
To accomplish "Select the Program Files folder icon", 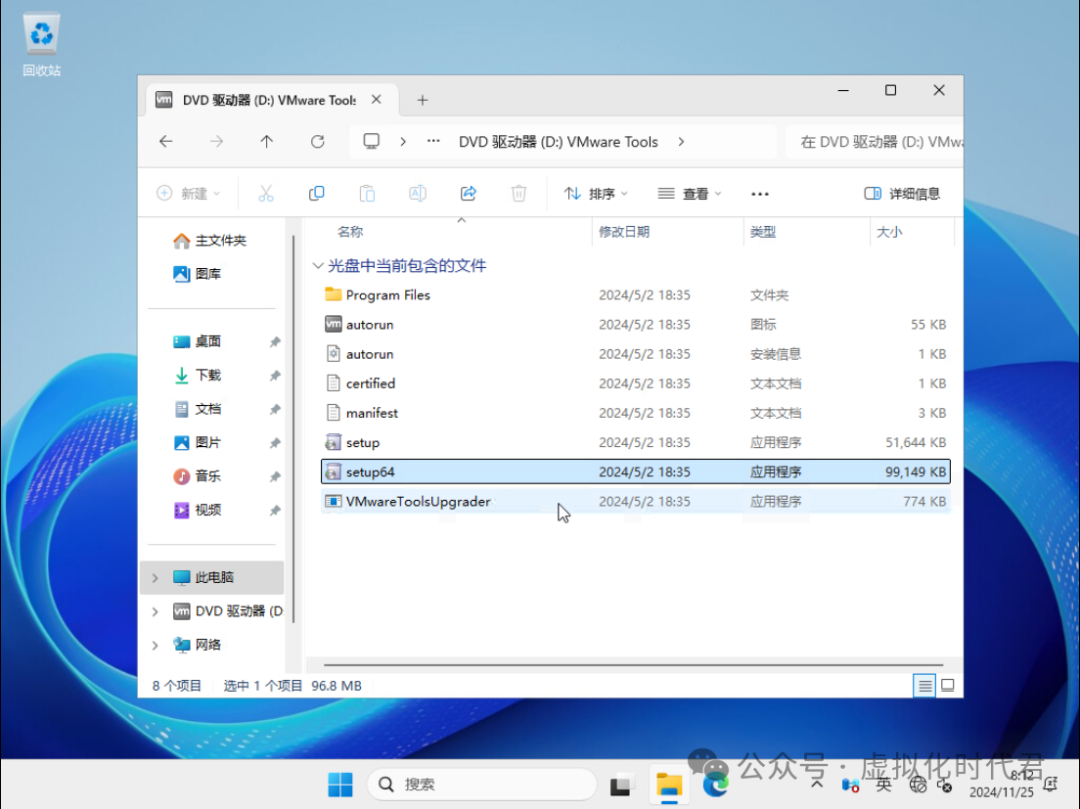I will tap(333, 295).
